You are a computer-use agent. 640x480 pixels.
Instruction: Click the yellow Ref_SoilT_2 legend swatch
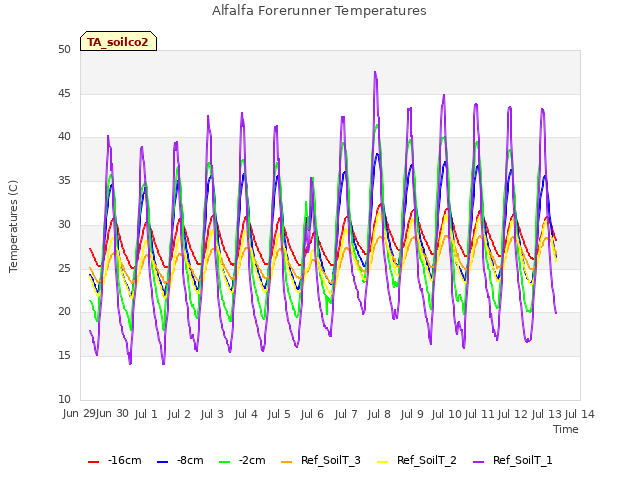(x=382, y=462)
